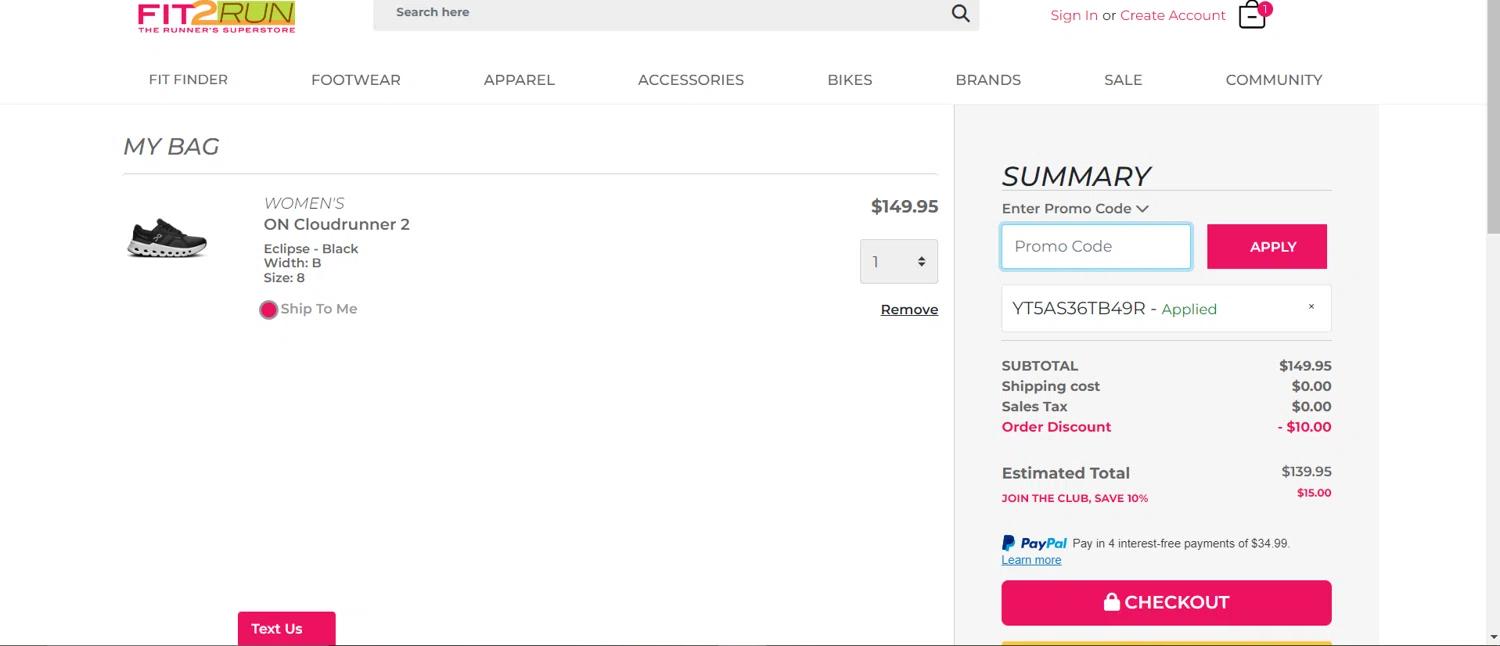Click the Order Discount label

point(1056,427)
